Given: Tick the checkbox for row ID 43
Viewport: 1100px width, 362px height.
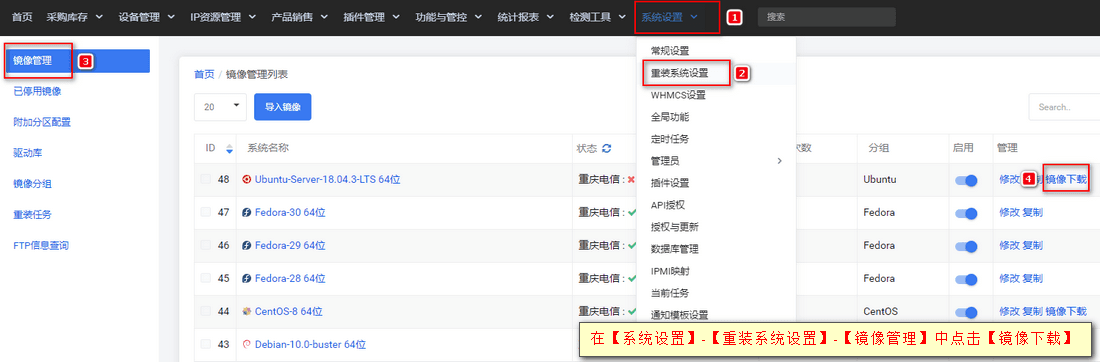Looking at the screenshot, I should 206,344.
